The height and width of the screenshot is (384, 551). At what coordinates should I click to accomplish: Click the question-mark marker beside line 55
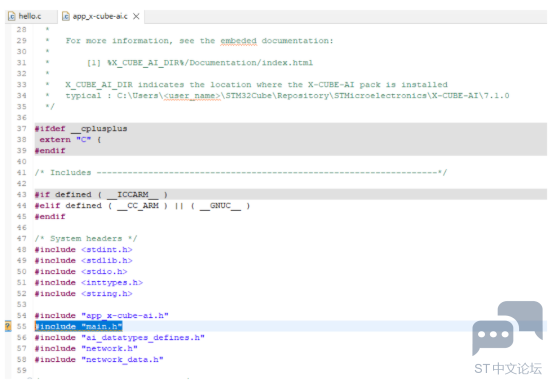point(8,326)
